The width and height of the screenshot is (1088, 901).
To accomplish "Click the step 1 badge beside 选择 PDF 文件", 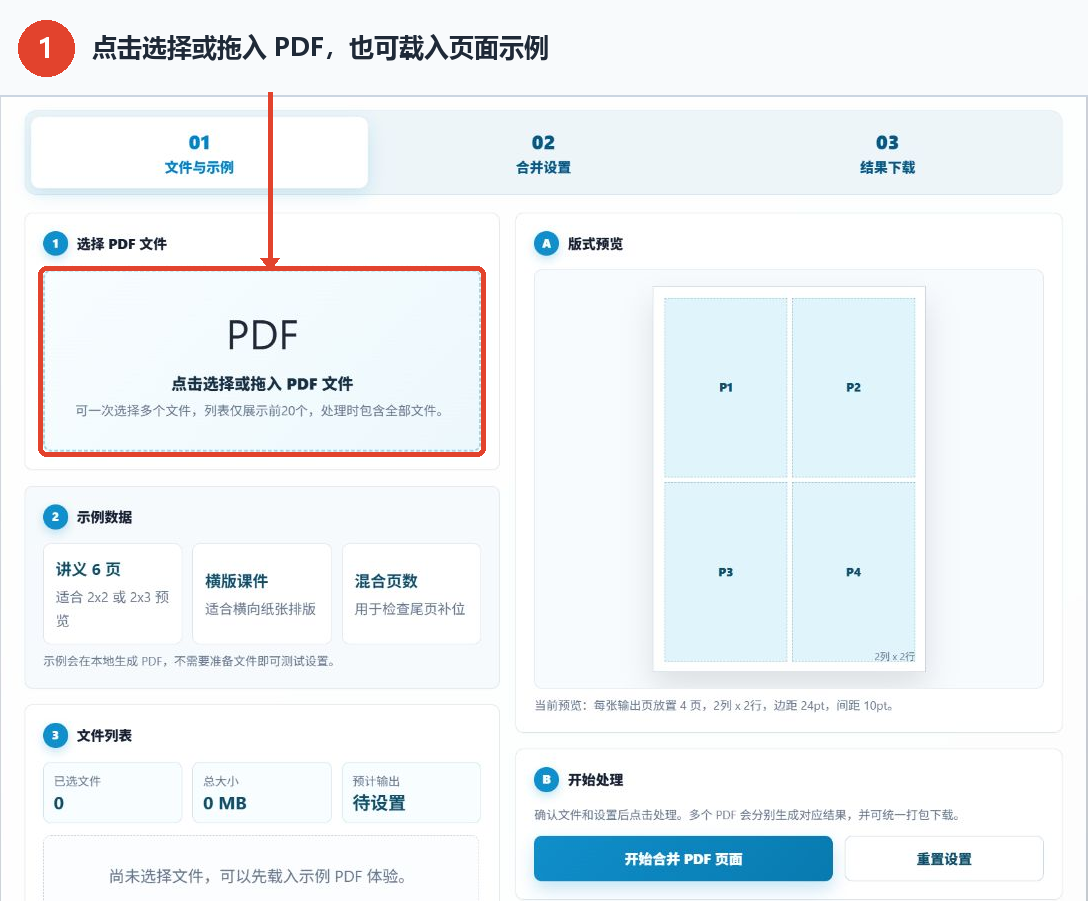I will click(x=56, y=244).
